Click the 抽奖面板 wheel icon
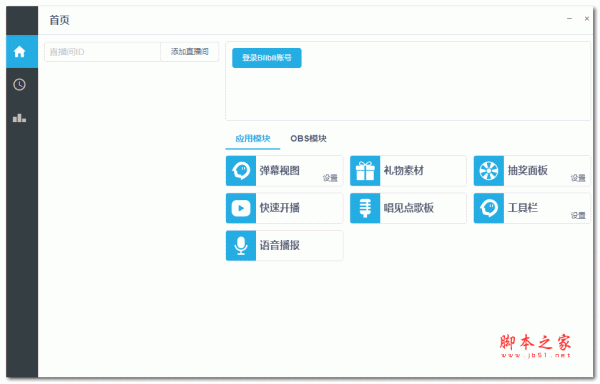This screenshot has height=384, width=600. (489, 171)
